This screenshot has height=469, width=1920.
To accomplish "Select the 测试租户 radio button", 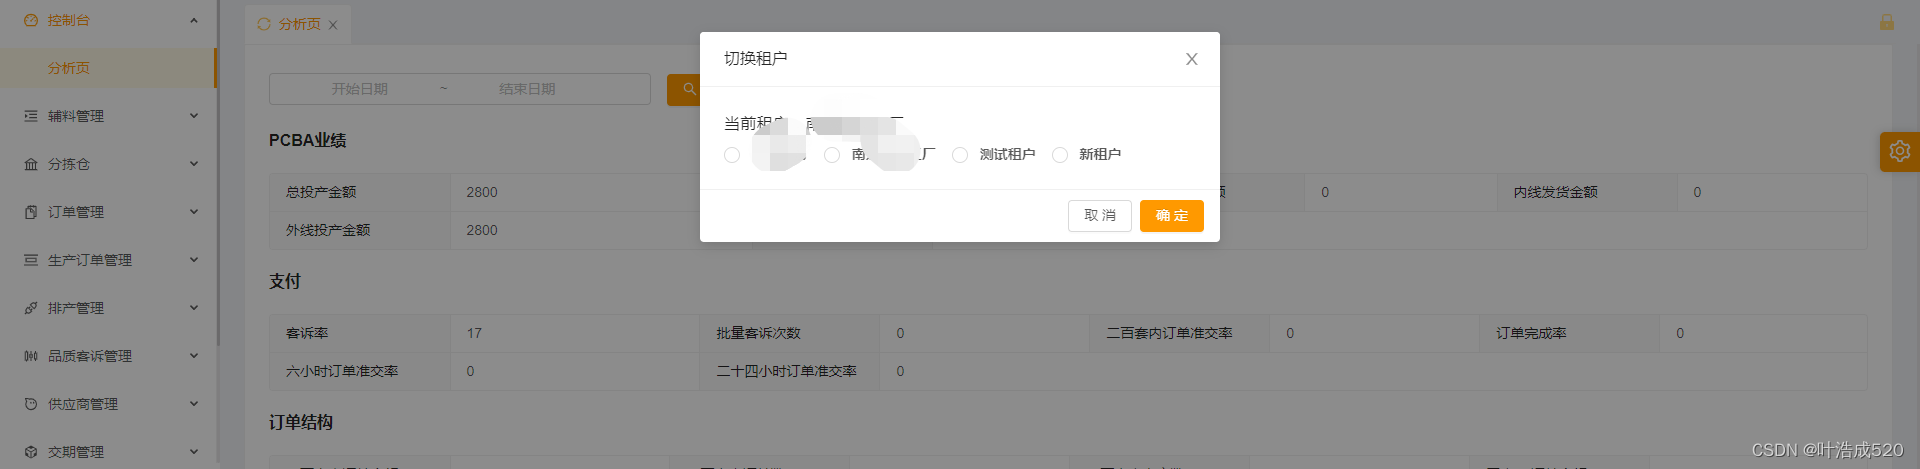I will coord(960,155).
